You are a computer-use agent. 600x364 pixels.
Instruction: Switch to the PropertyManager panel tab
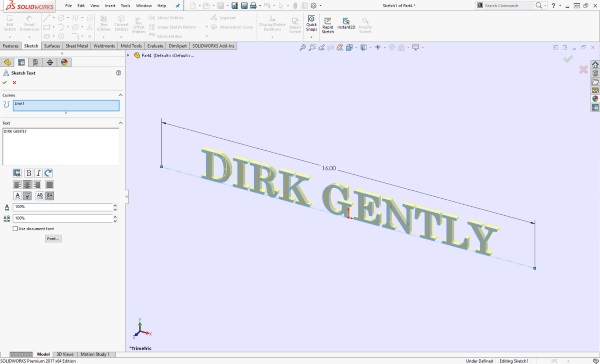pyautogui.click(x=21, y=62)
